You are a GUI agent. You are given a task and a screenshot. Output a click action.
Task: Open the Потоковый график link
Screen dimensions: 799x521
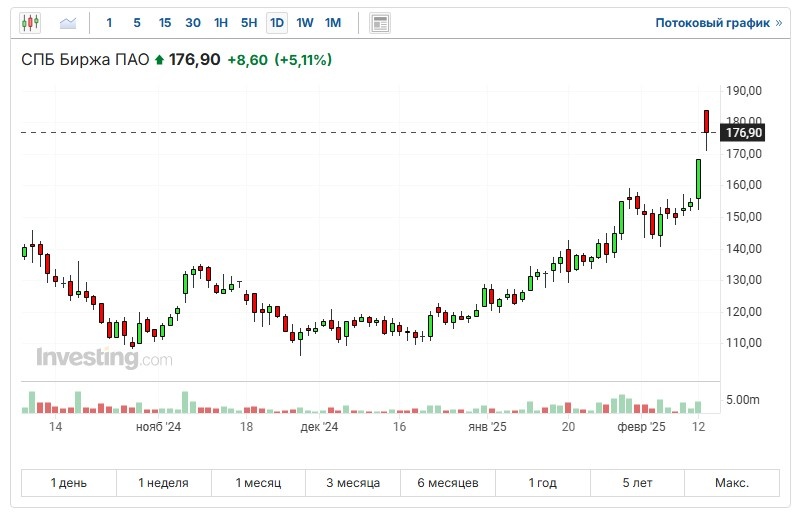coord(718,23)
